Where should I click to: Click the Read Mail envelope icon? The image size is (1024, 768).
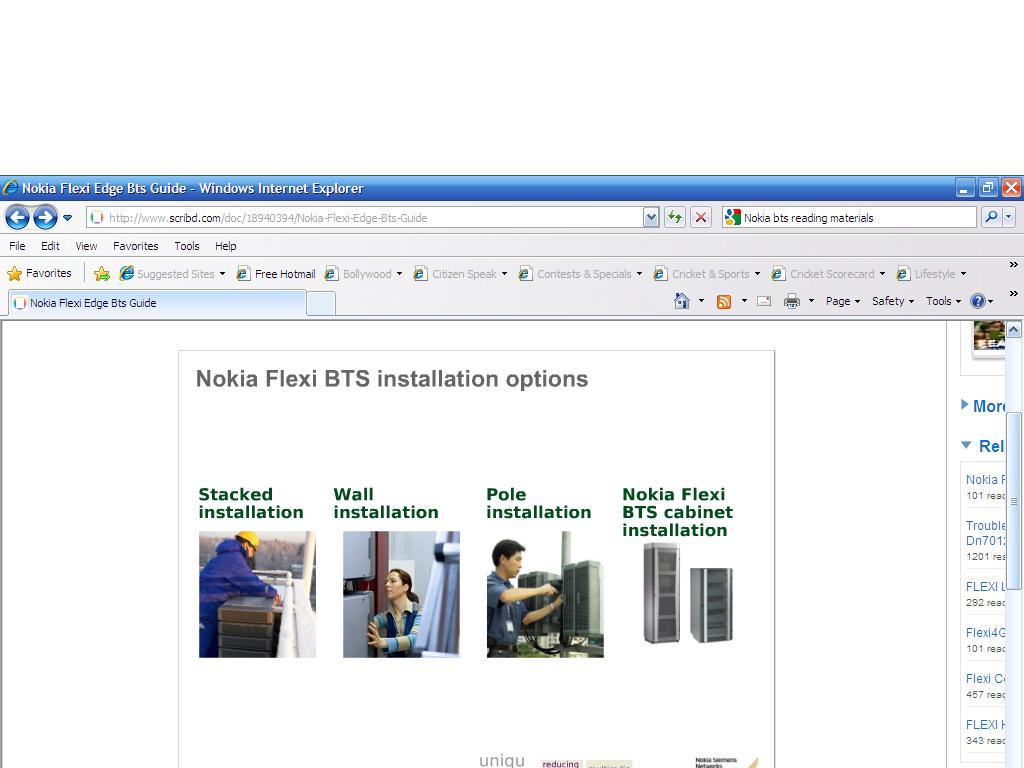click(764, 301)
